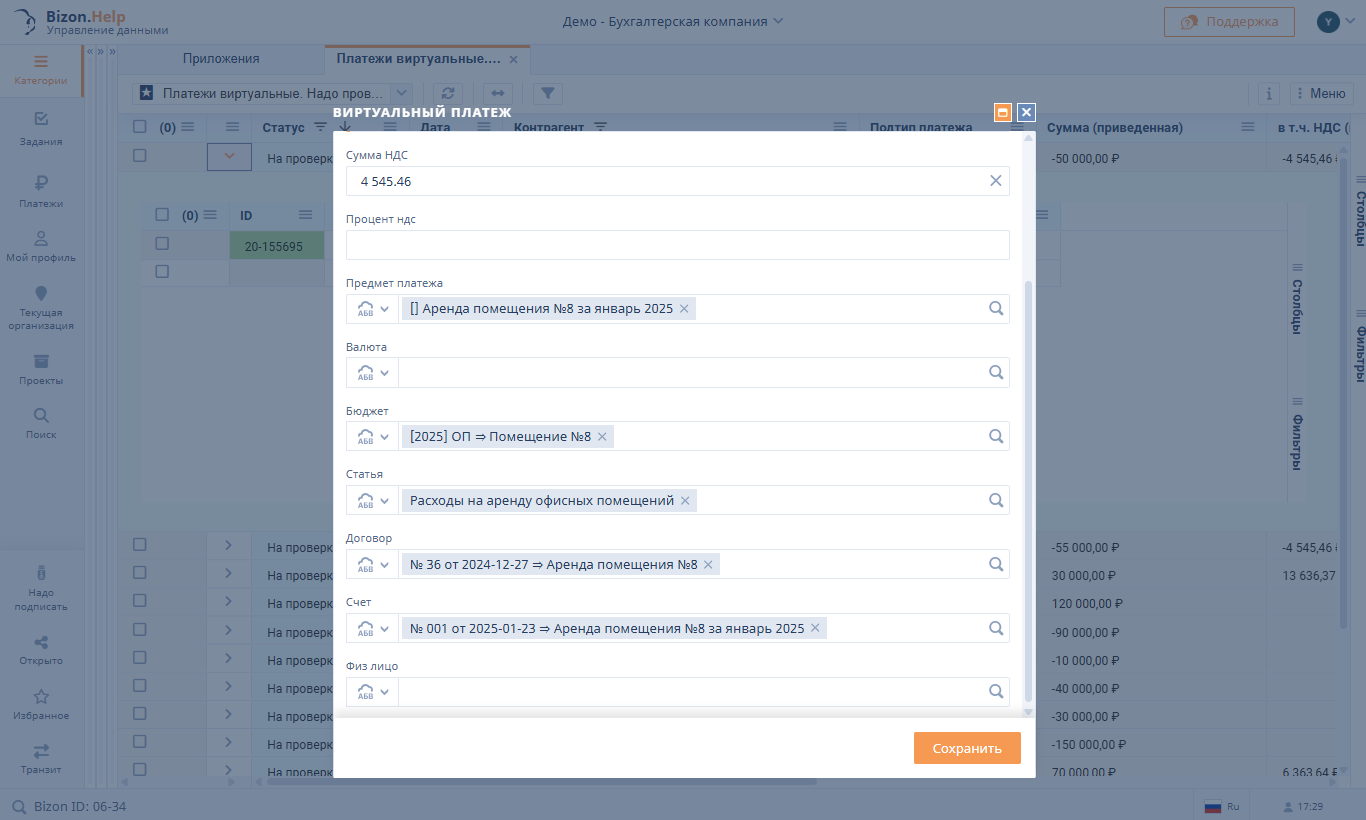The width and height of the screenshot is (1366, 820).
Task: Toggle the select-all checkbox in table header
Action: pyautogui.click(x=140, y=127)
